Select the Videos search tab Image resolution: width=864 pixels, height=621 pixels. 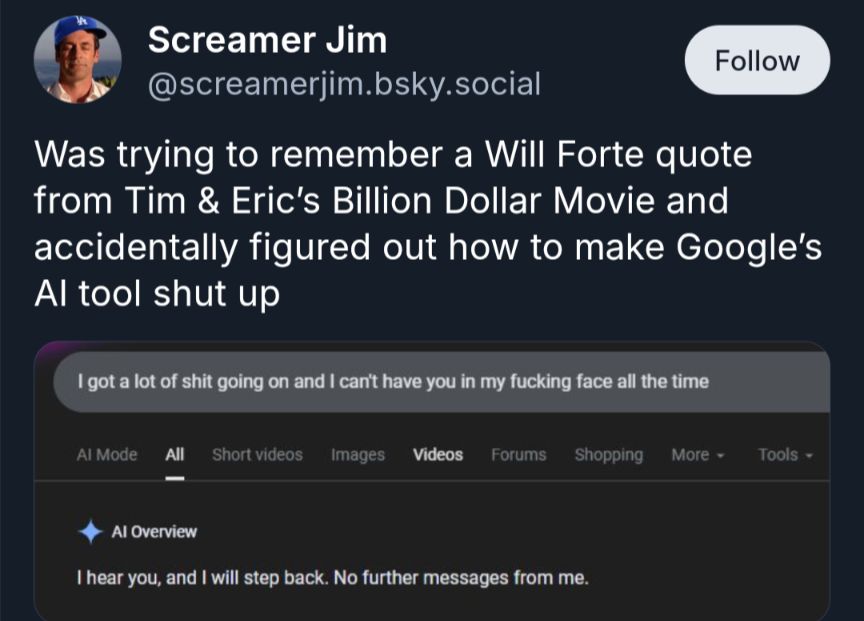click(438, 454)
